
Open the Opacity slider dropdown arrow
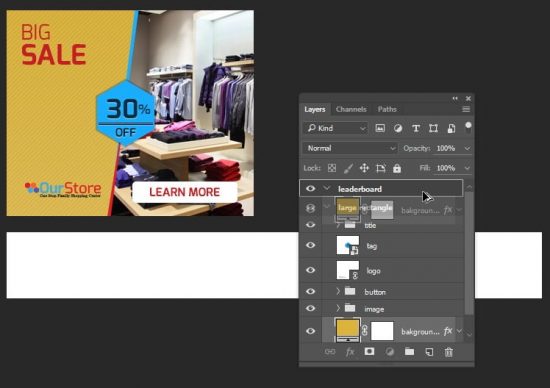pos(467,148)
